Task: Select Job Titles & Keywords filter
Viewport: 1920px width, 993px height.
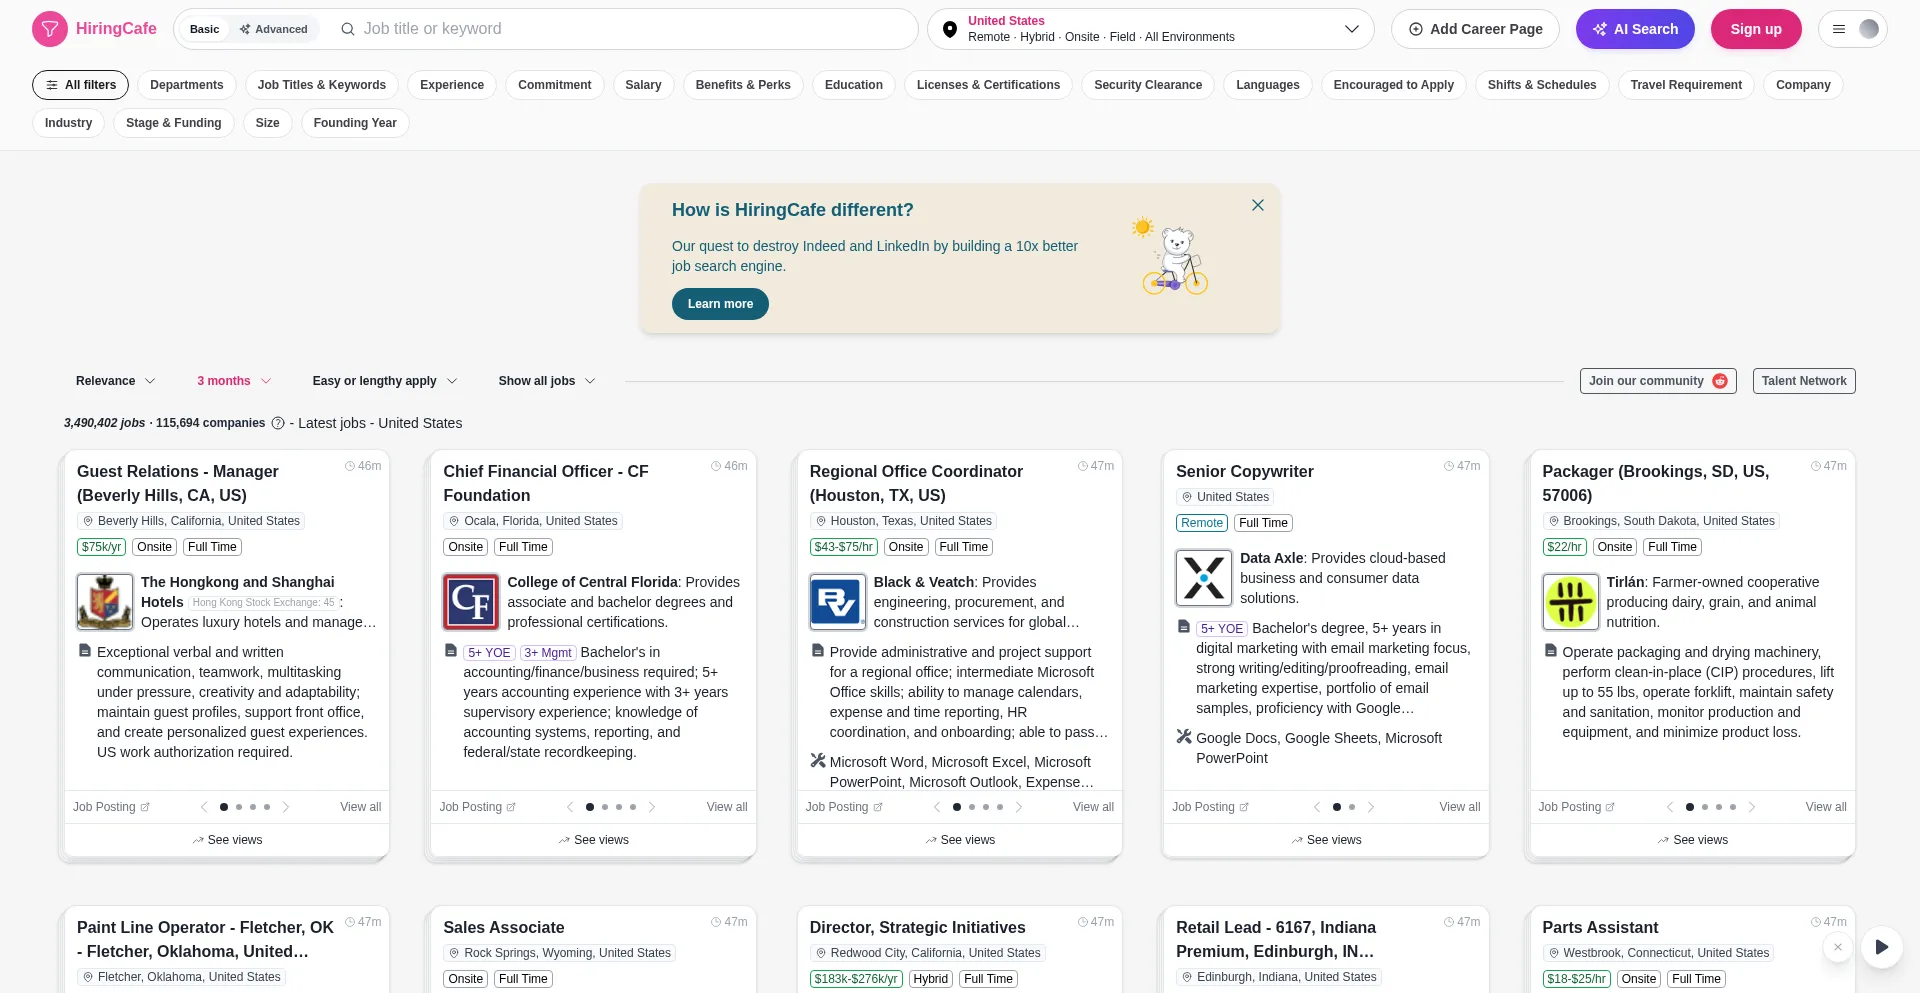Action: coord(322,85)
